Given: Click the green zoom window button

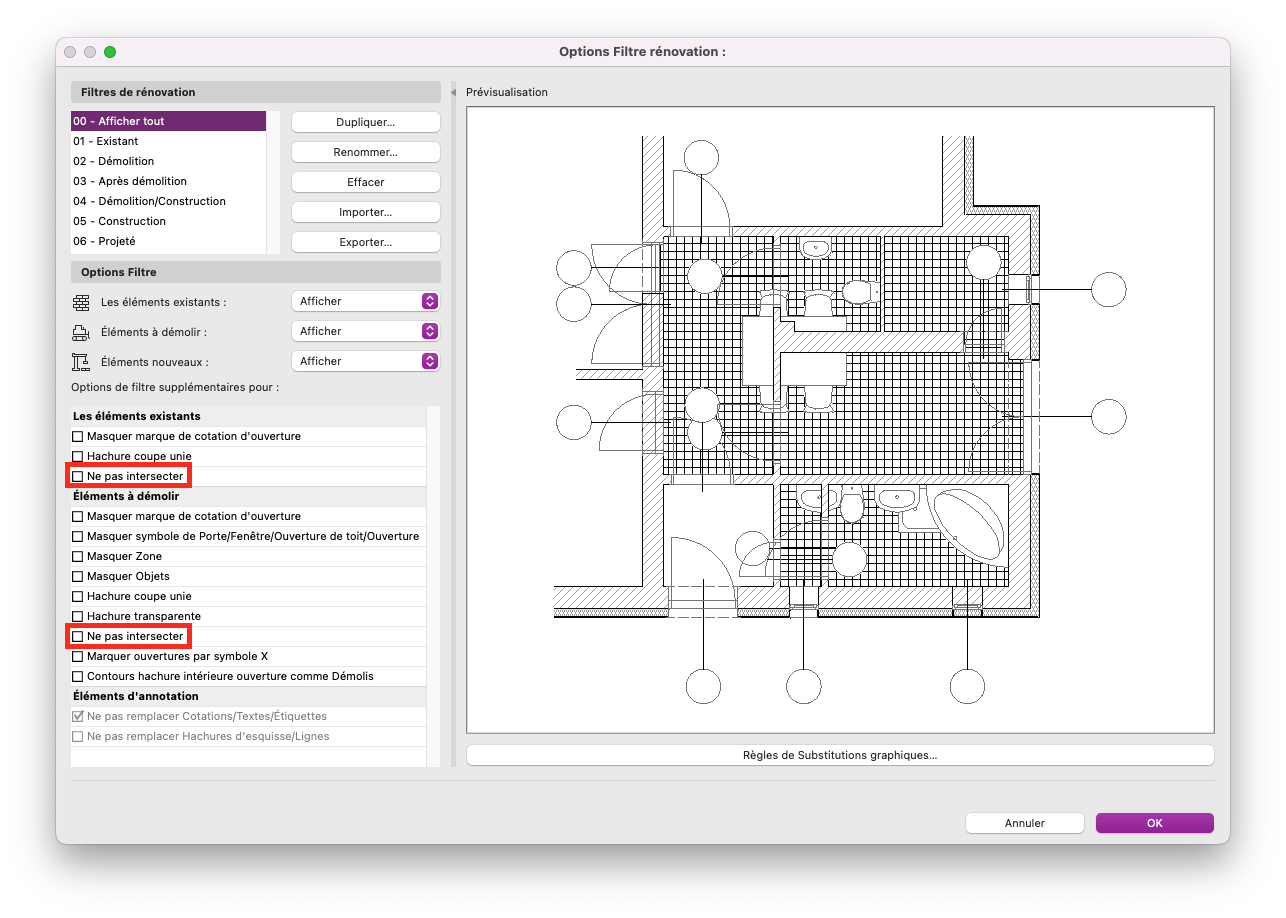Looking at the screenshot, I should tap(110, 52).
